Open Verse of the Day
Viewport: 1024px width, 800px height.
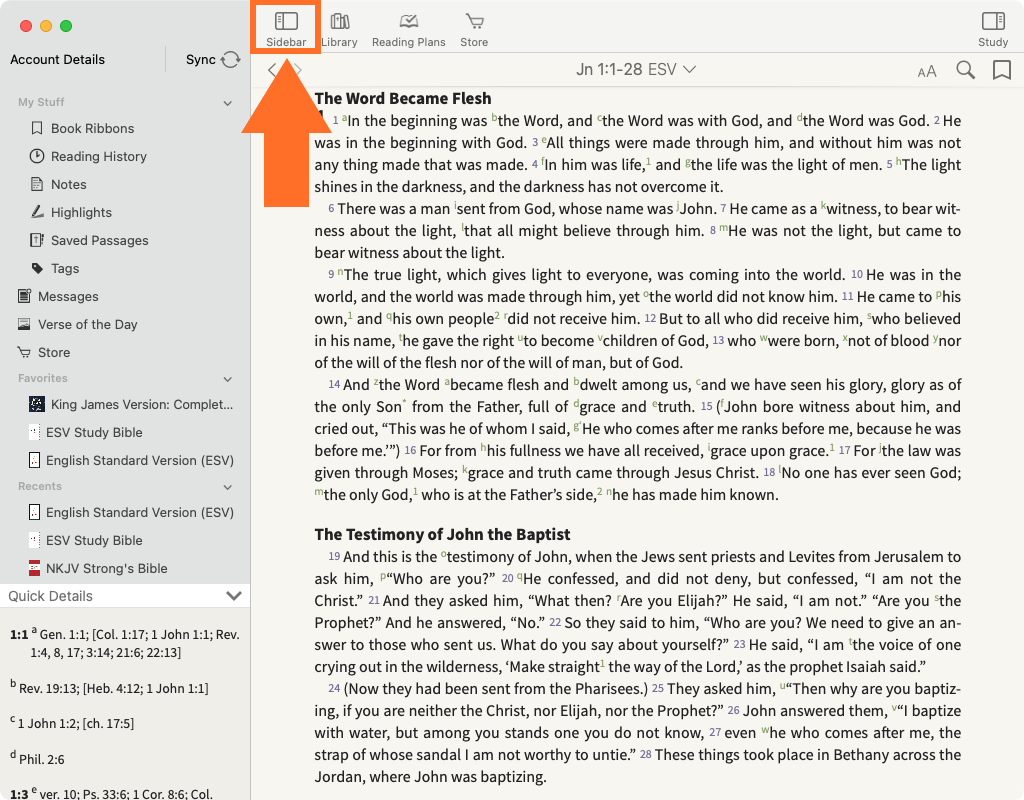click(x=87, y=324)
